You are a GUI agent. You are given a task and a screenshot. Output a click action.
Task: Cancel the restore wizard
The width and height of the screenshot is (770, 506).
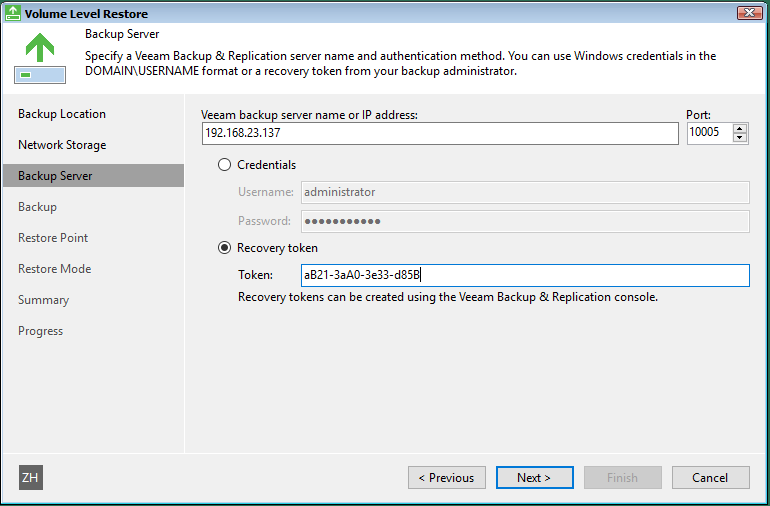[711, 478]
